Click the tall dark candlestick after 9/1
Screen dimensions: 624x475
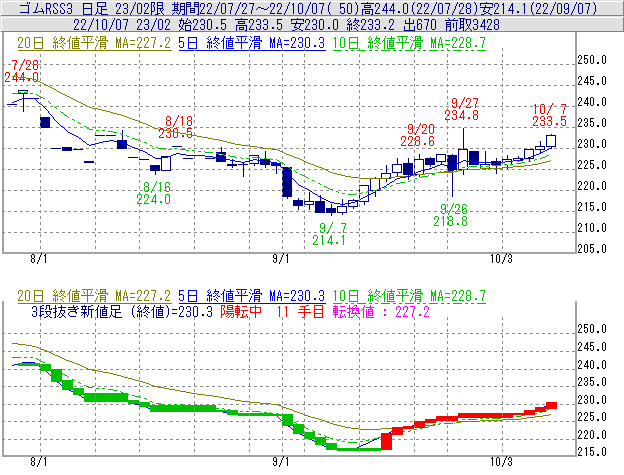tap(287, 182)
